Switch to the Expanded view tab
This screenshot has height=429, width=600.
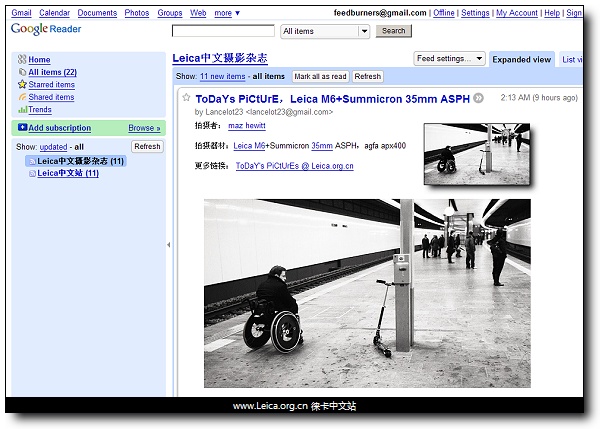tap(521, 60)
